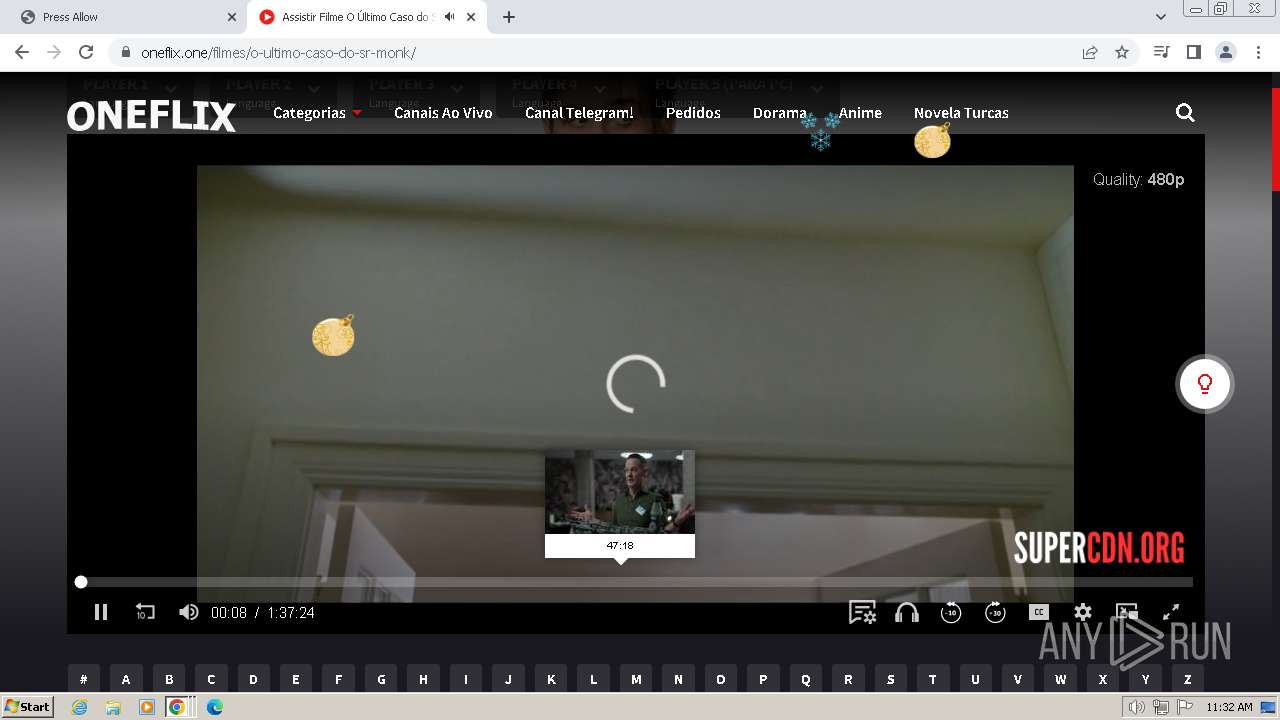Filter titles by letter A

[126, 679]
